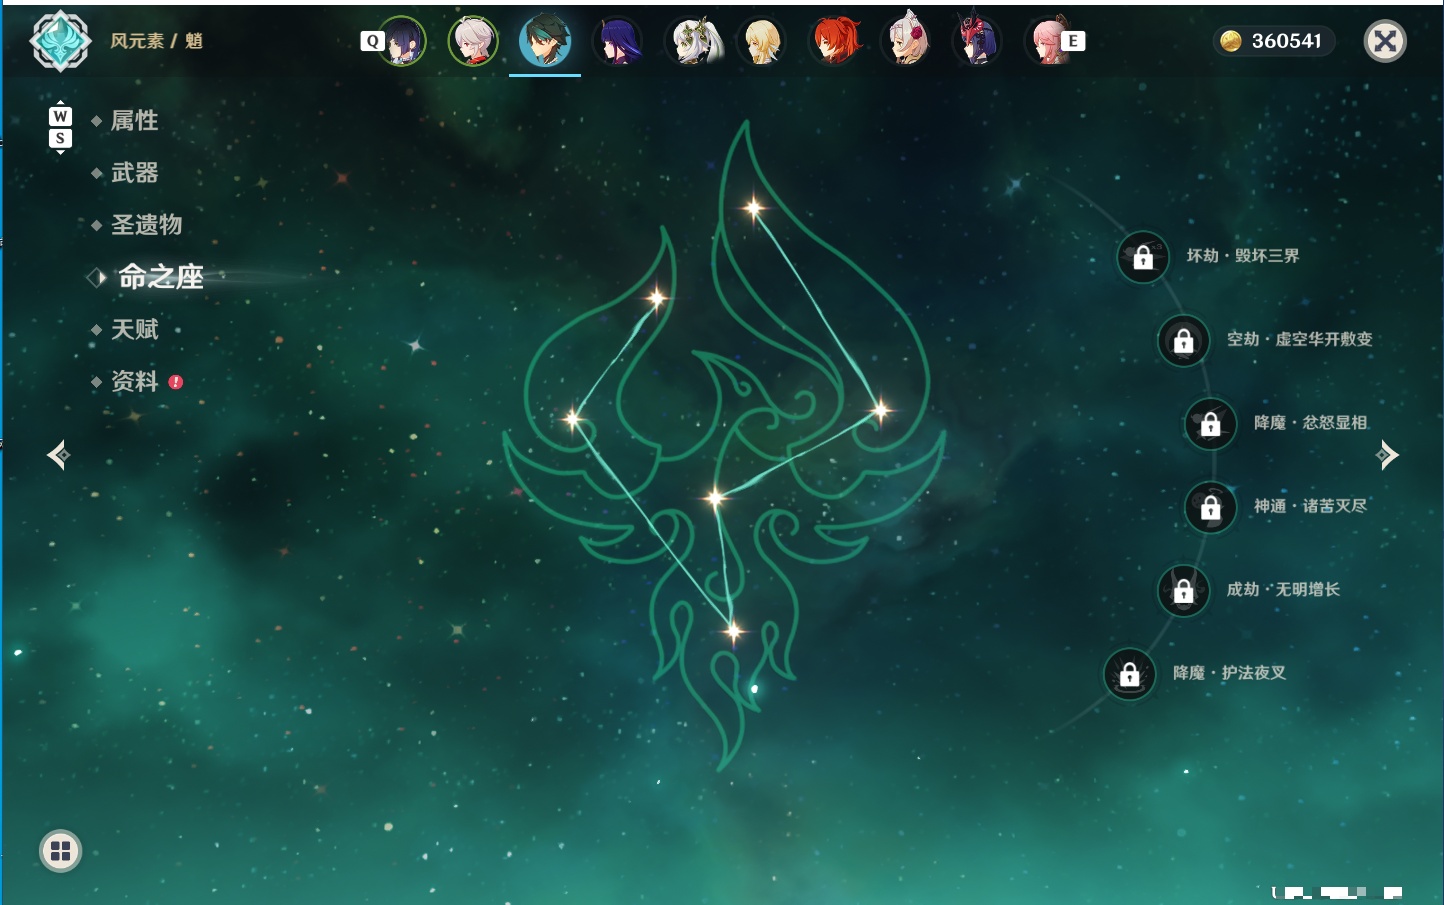Close the character screen with X button
Image resolution: width=1444 pixels, height=905 pixels.
point(1385,41)
